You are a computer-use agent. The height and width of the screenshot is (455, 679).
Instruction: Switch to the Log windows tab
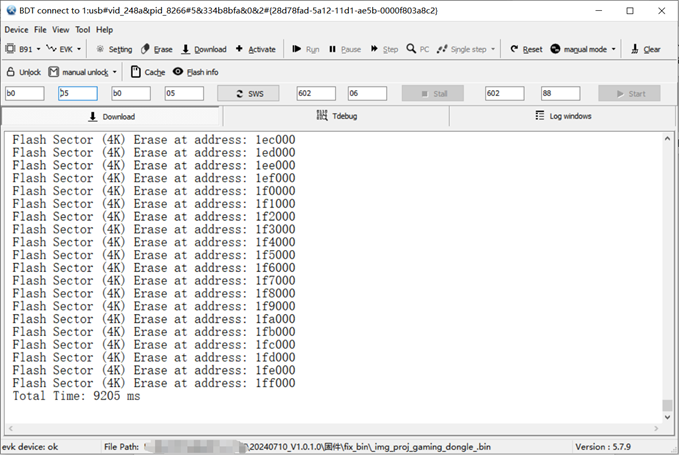[x=563, y=116]
